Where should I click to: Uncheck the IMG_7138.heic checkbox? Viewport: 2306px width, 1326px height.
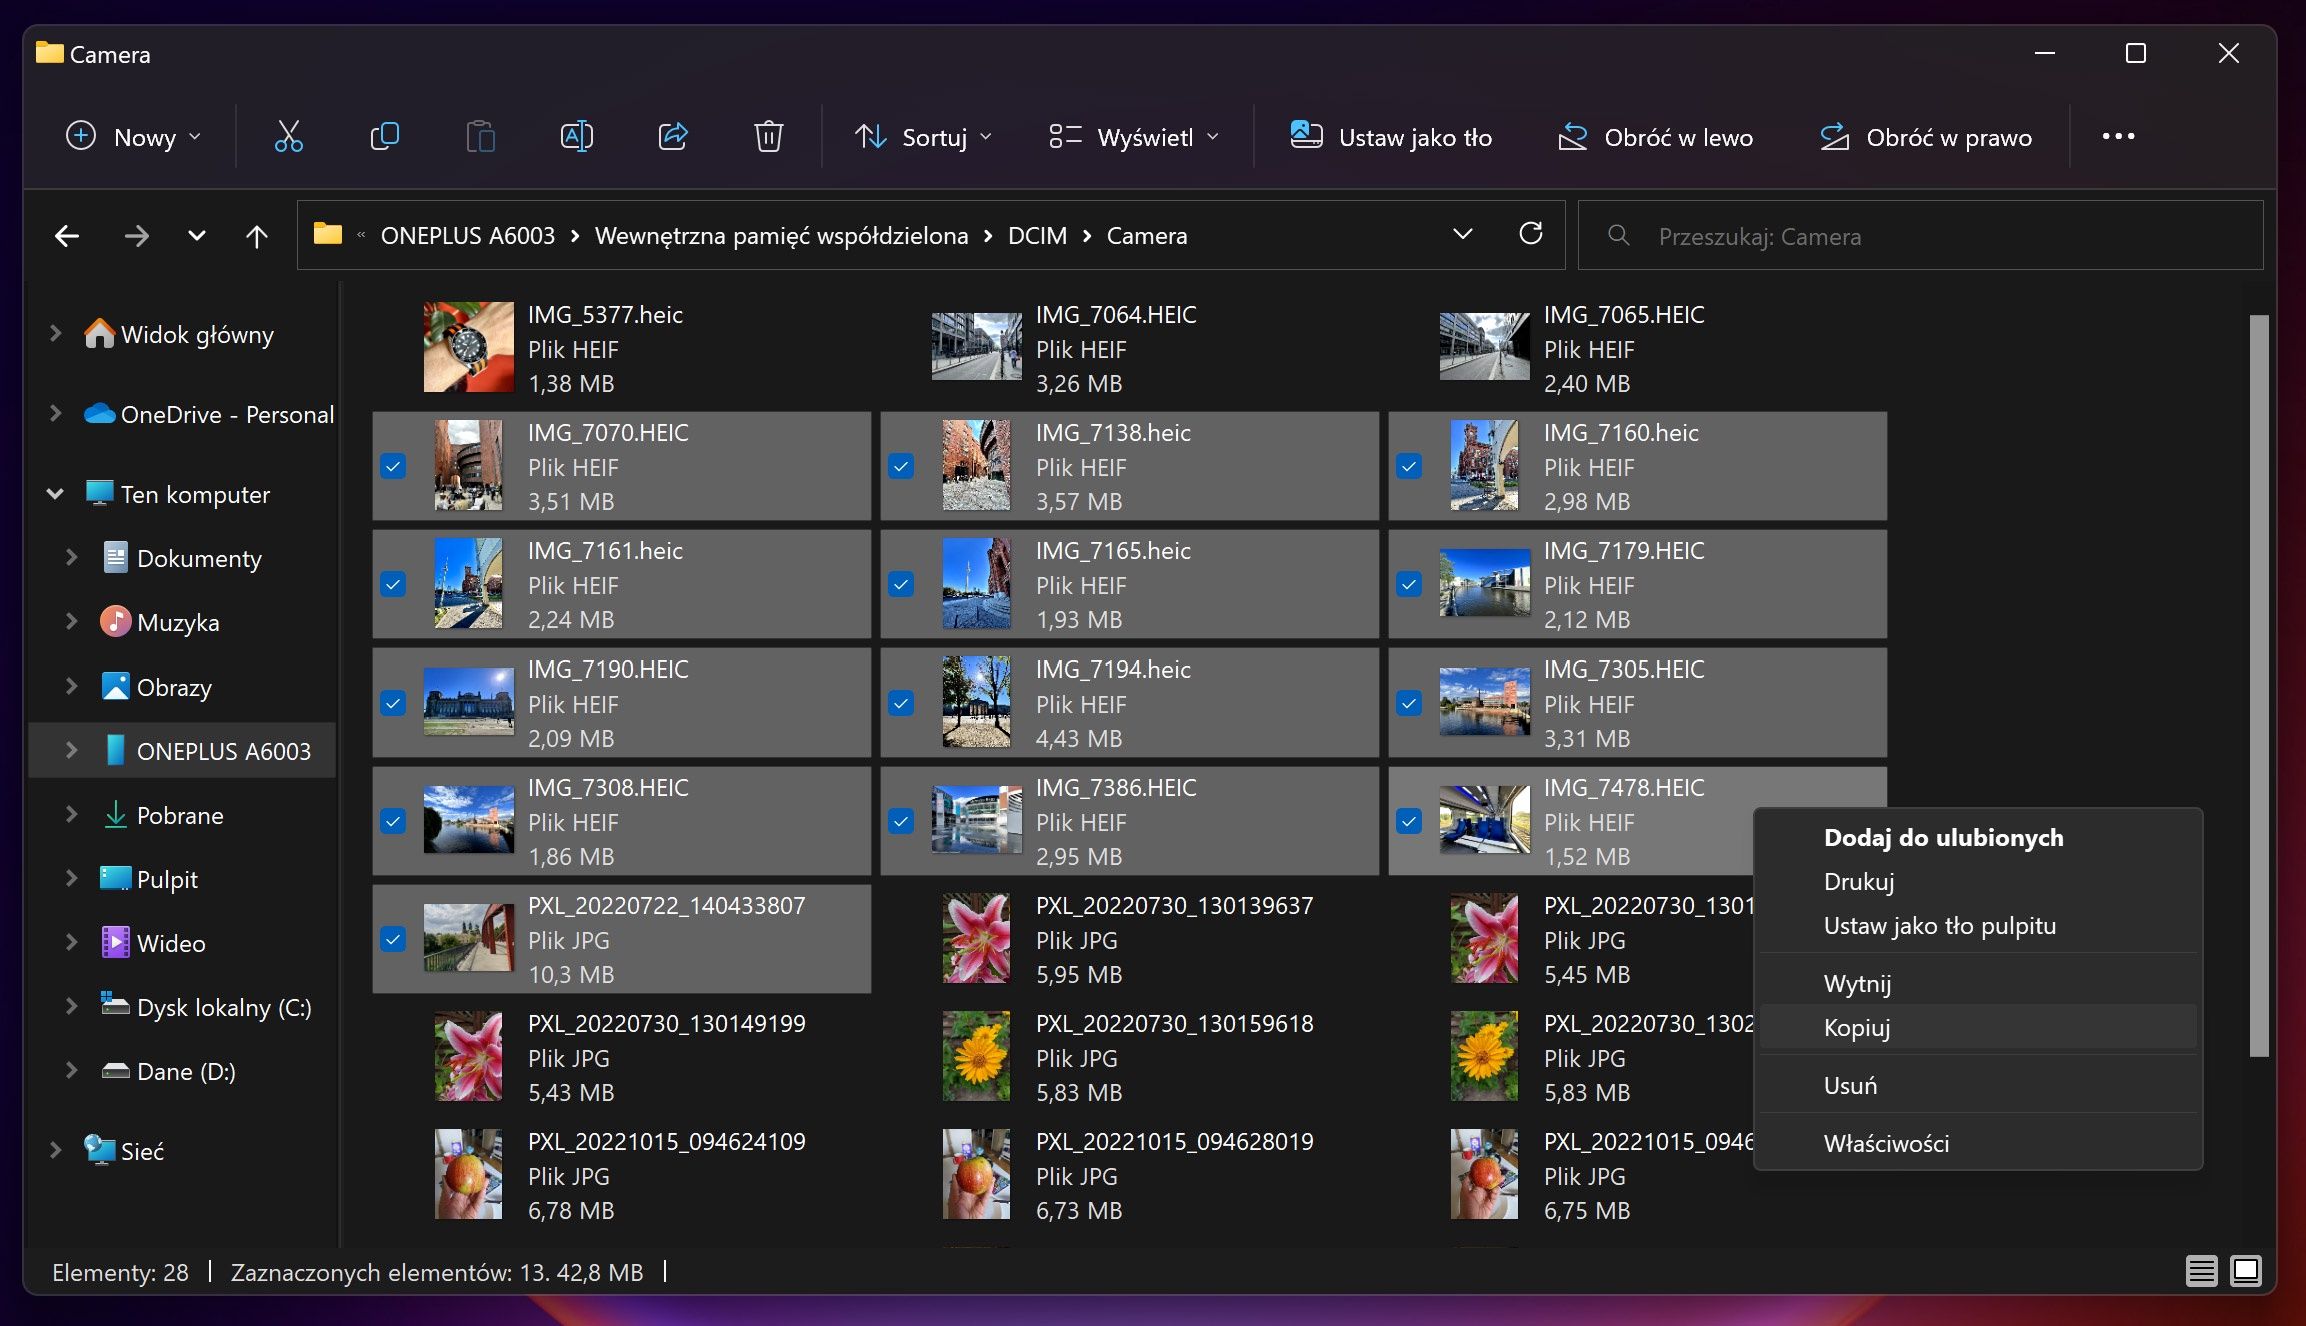[901, 466]
